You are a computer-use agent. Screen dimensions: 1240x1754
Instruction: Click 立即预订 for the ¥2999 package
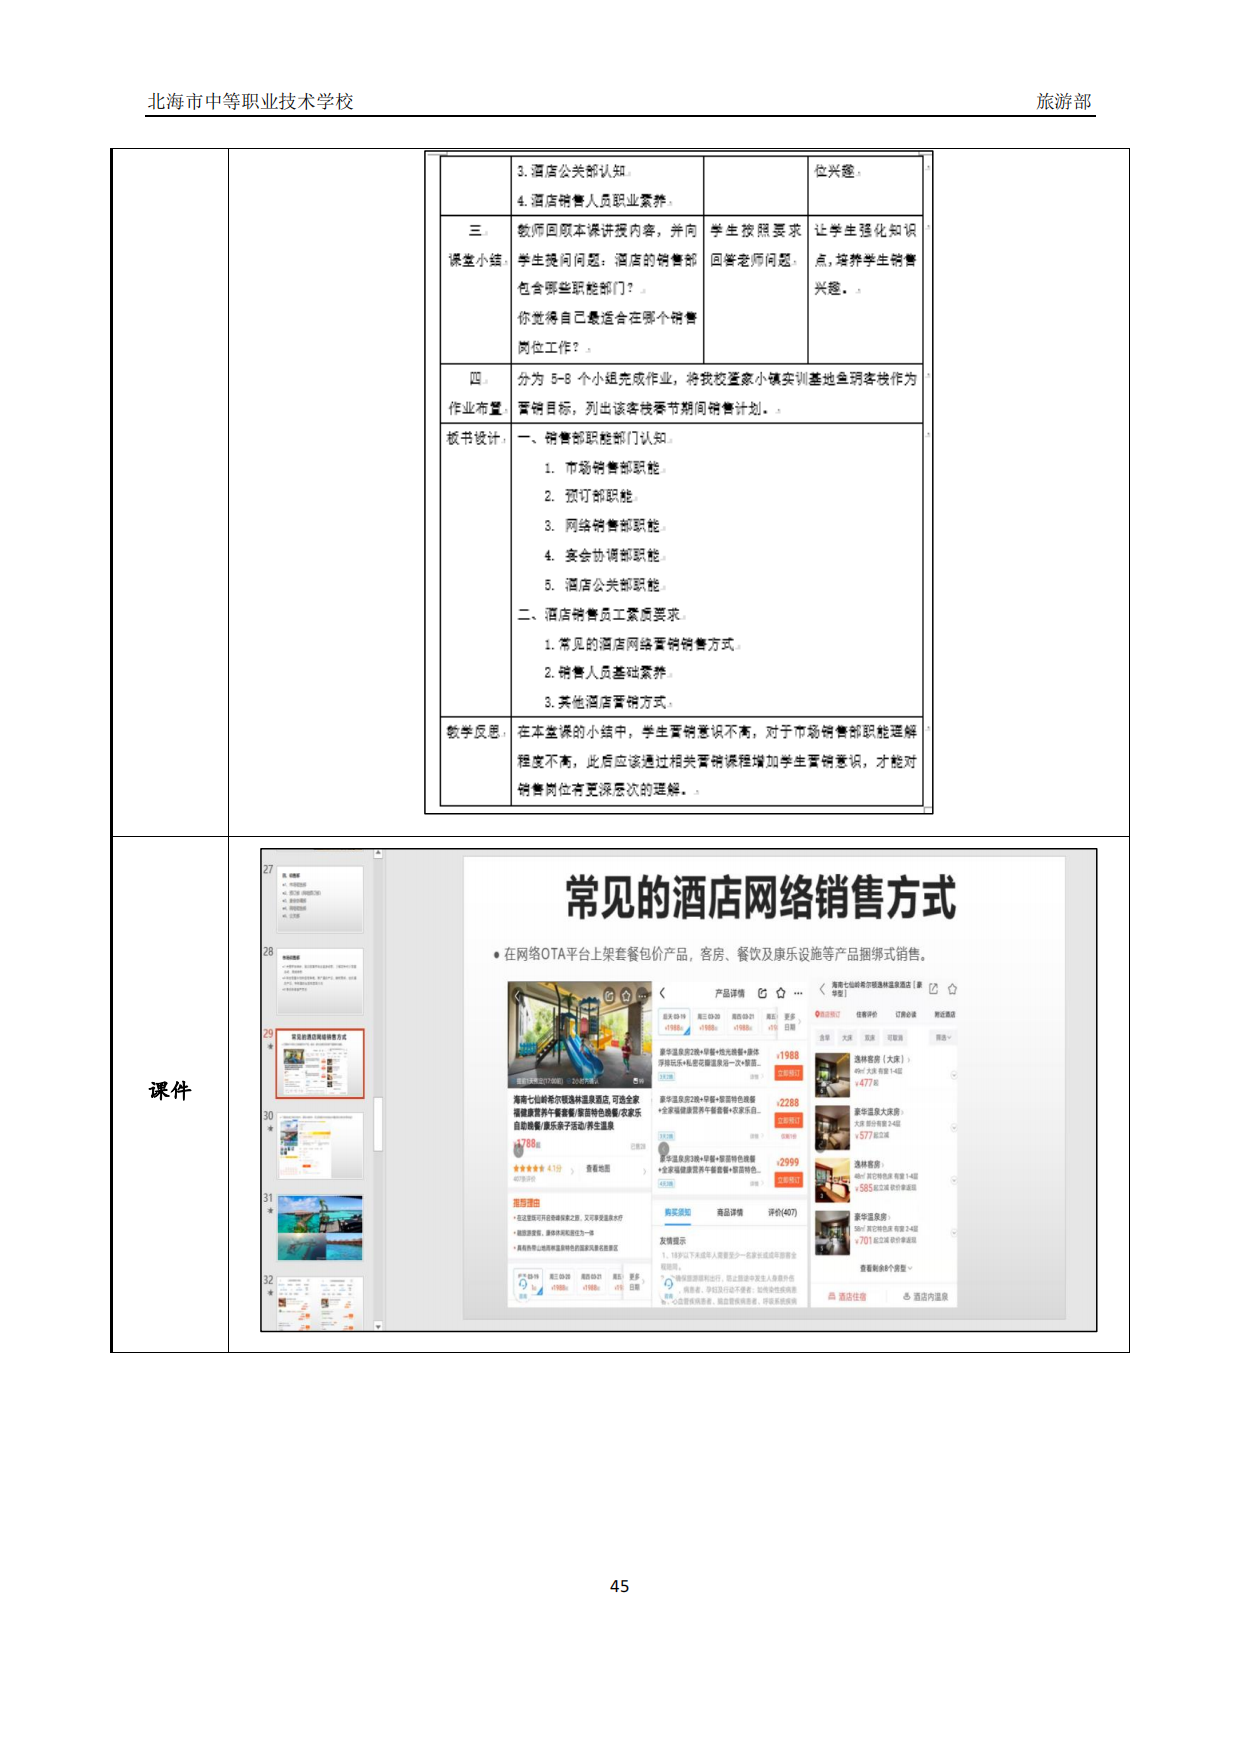click(788, 1180)
